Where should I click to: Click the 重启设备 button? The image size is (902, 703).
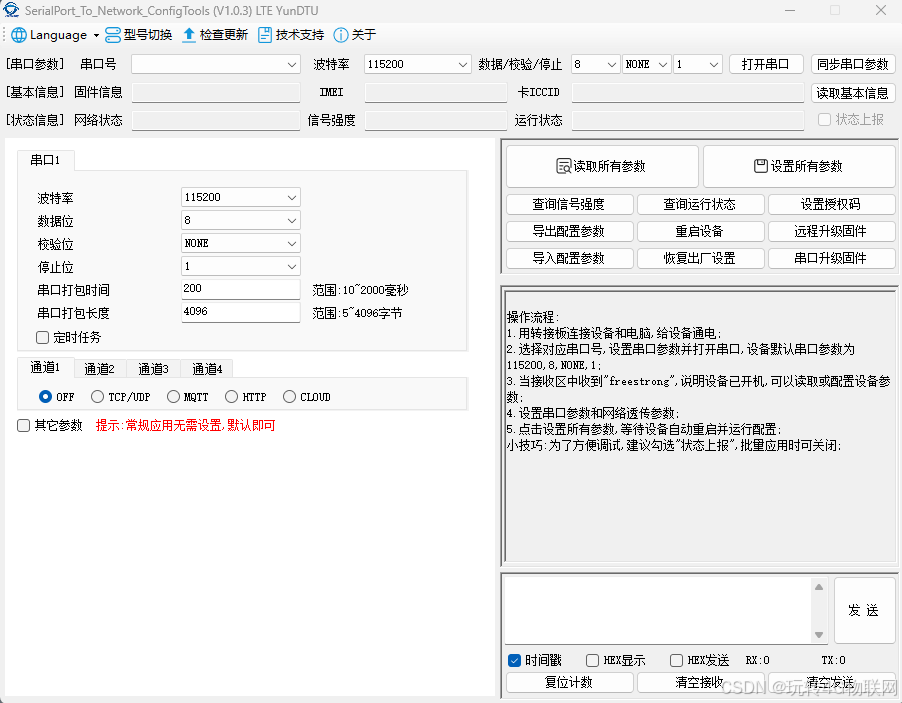(x=699, y=231)
